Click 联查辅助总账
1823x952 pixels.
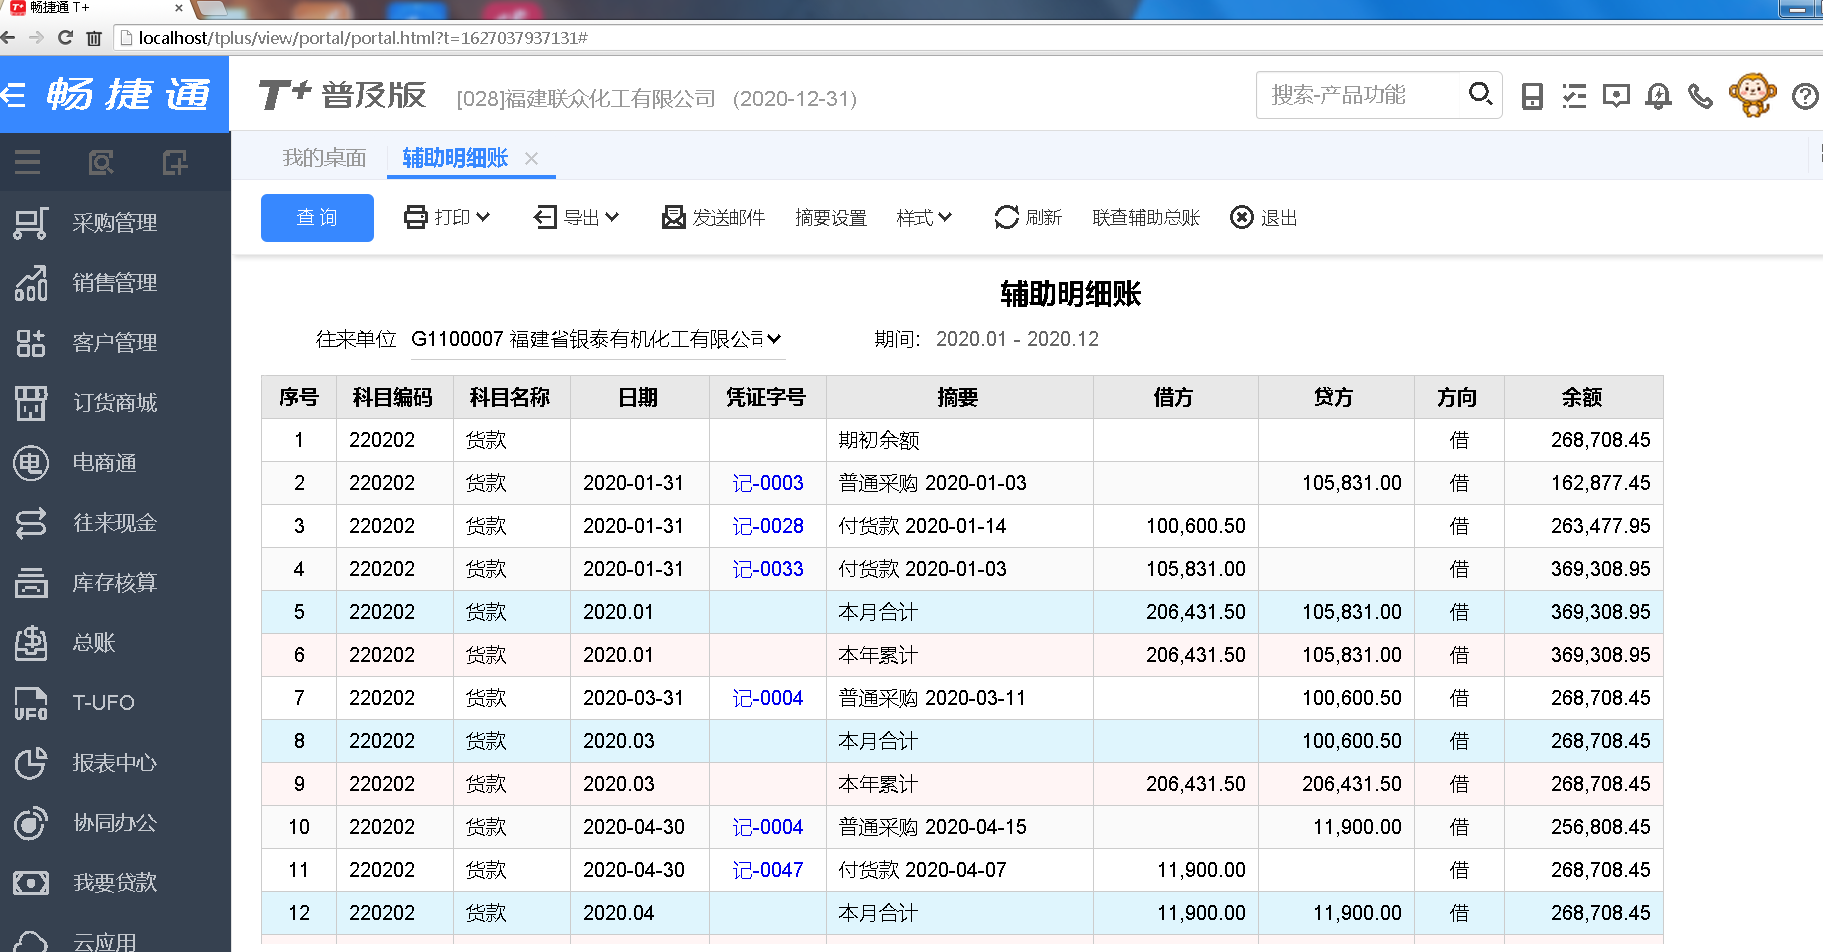coord(1146,217)
